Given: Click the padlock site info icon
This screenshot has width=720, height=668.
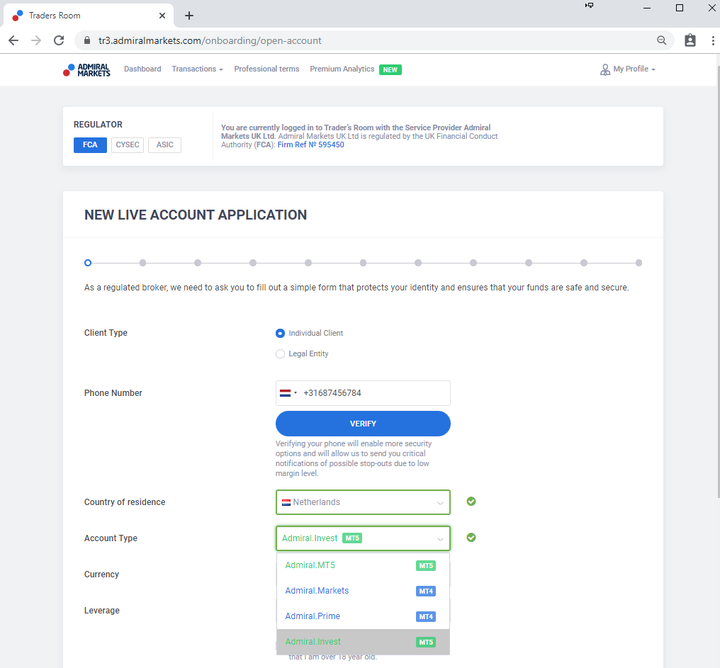Looking at the screenshot, I should click(x=87, y=40).
